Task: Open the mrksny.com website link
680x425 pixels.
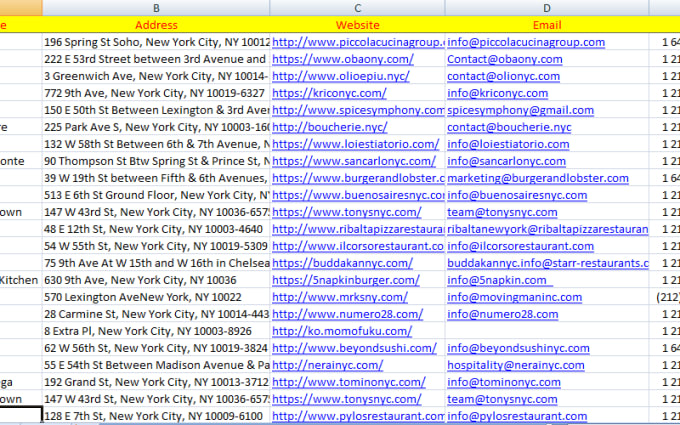Action: (x=340, y=297)
